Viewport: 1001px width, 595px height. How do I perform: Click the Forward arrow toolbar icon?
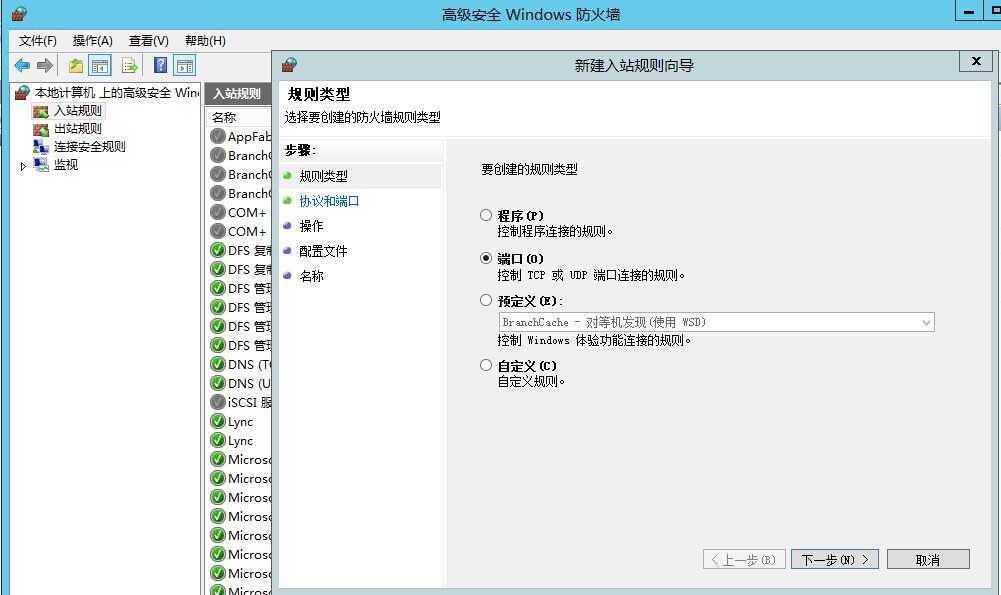tap(45, 65)
